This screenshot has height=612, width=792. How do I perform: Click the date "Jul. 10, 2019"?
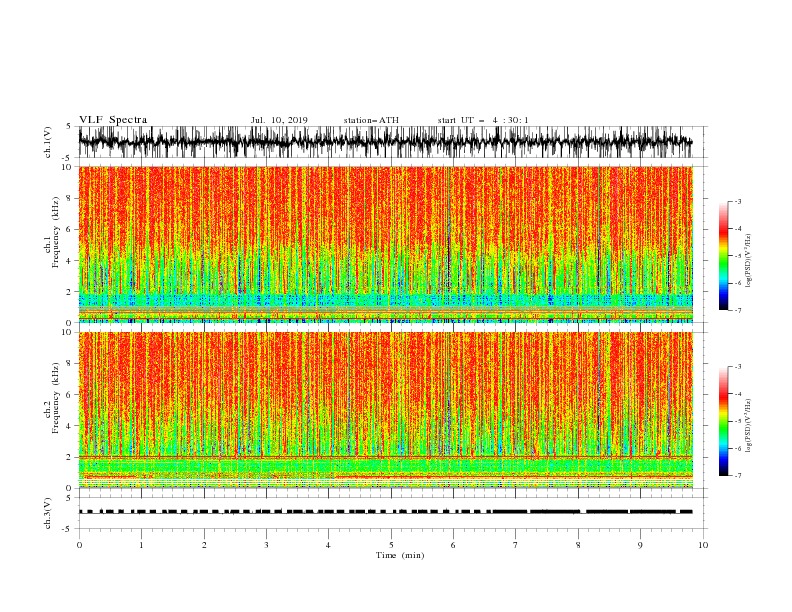(x=279, y=120)
